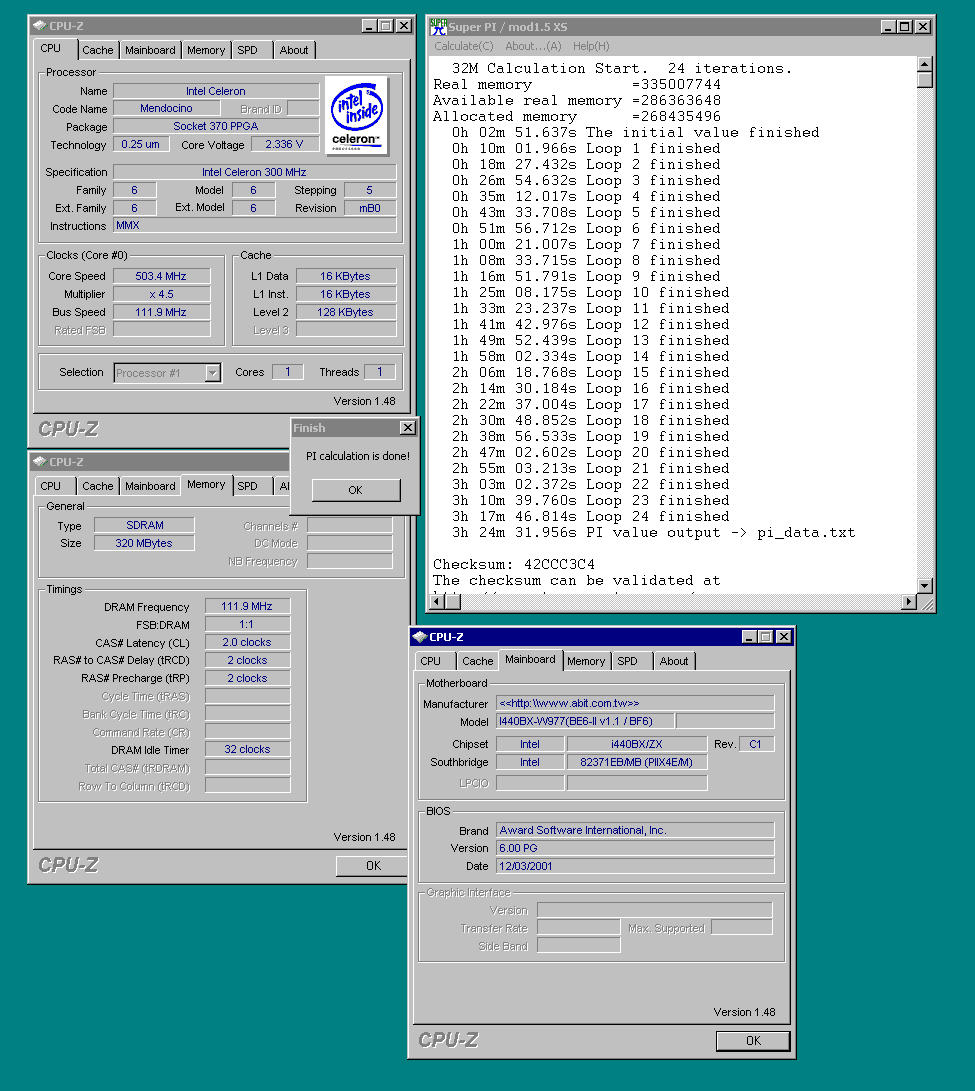The width and height of the screenshot is (975, 1091).
Task: Switch to Mainboard tab in top CPU-Z window
Action: pos(150,50)
